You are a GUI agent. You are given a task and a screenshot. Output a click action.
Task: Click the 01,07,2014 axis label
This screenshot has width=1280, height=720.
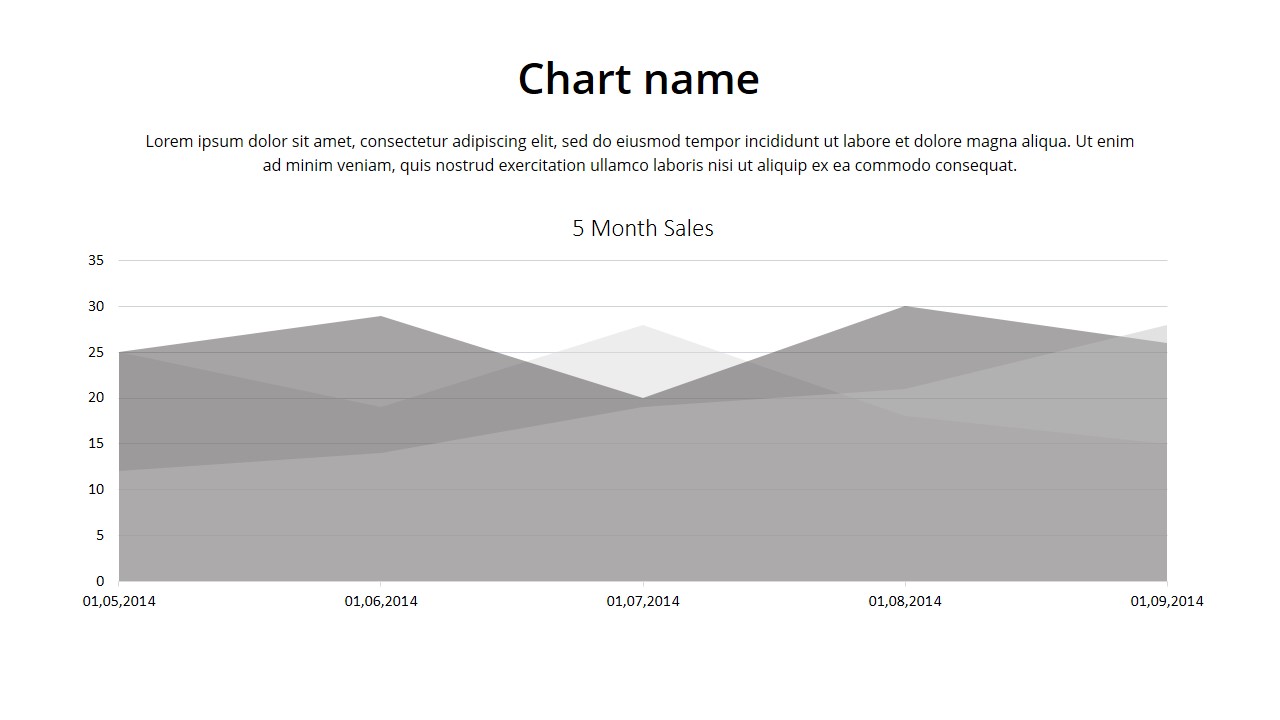coord(643,601)
